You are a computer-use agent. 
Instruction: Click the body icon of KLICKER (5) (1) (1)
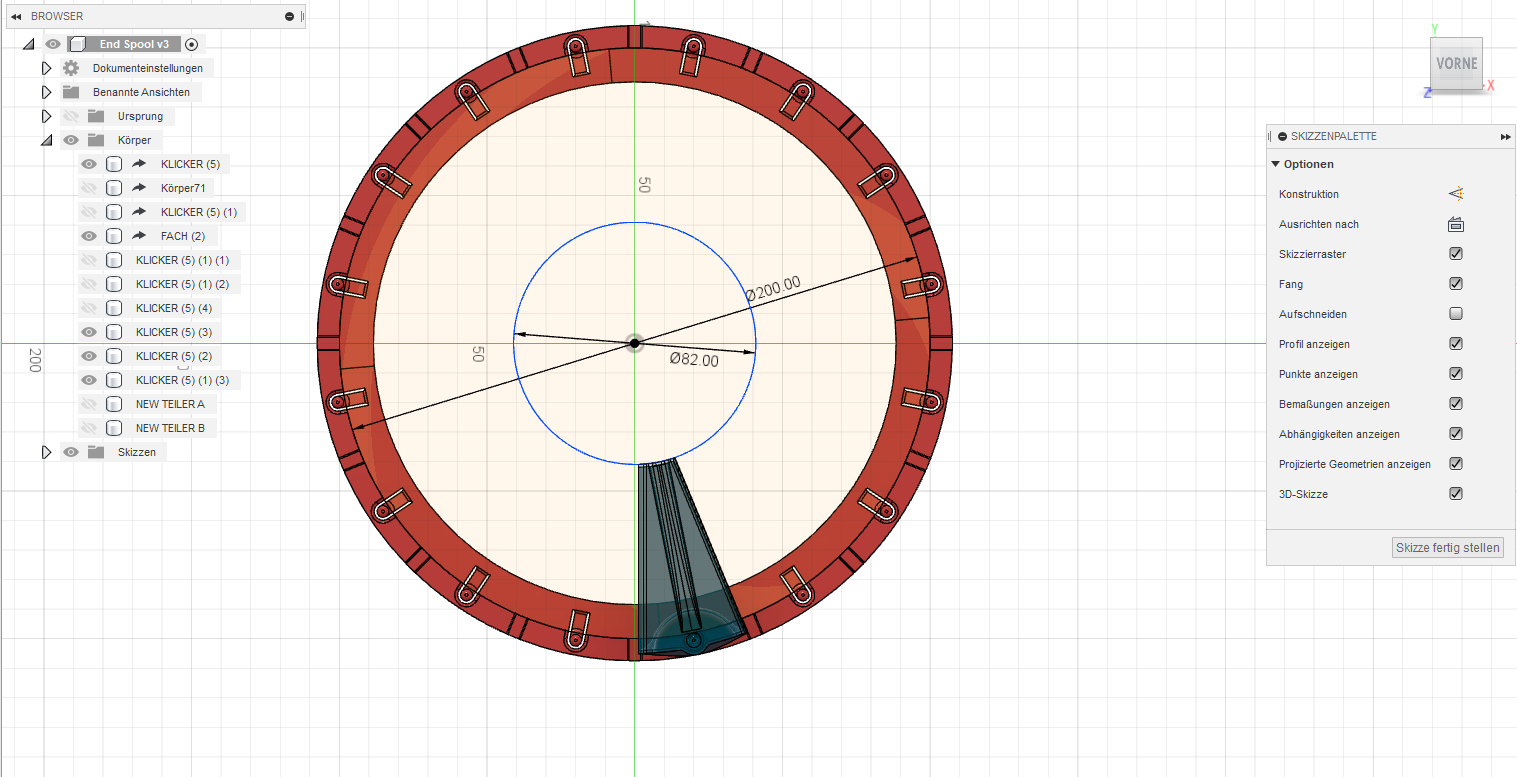click(114, 260)
